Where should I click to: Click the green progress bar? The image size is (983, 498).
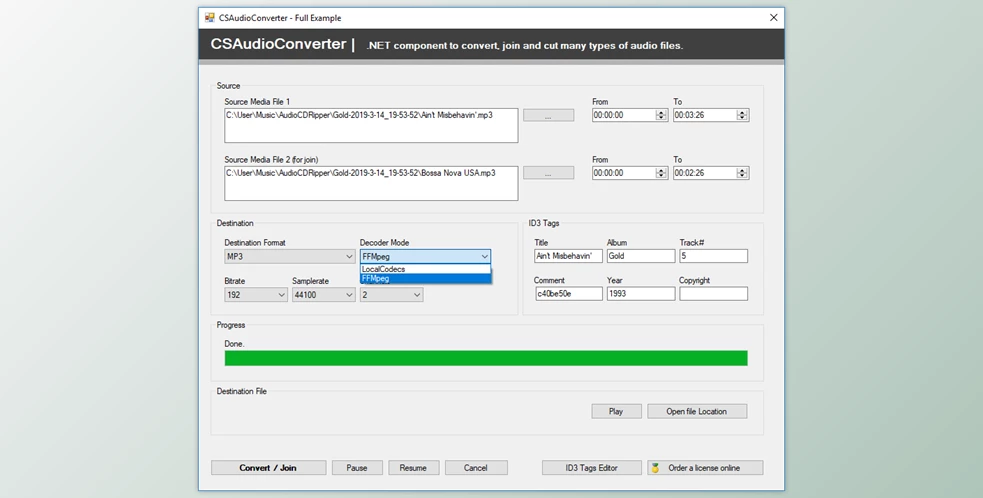tap(485, 358)
